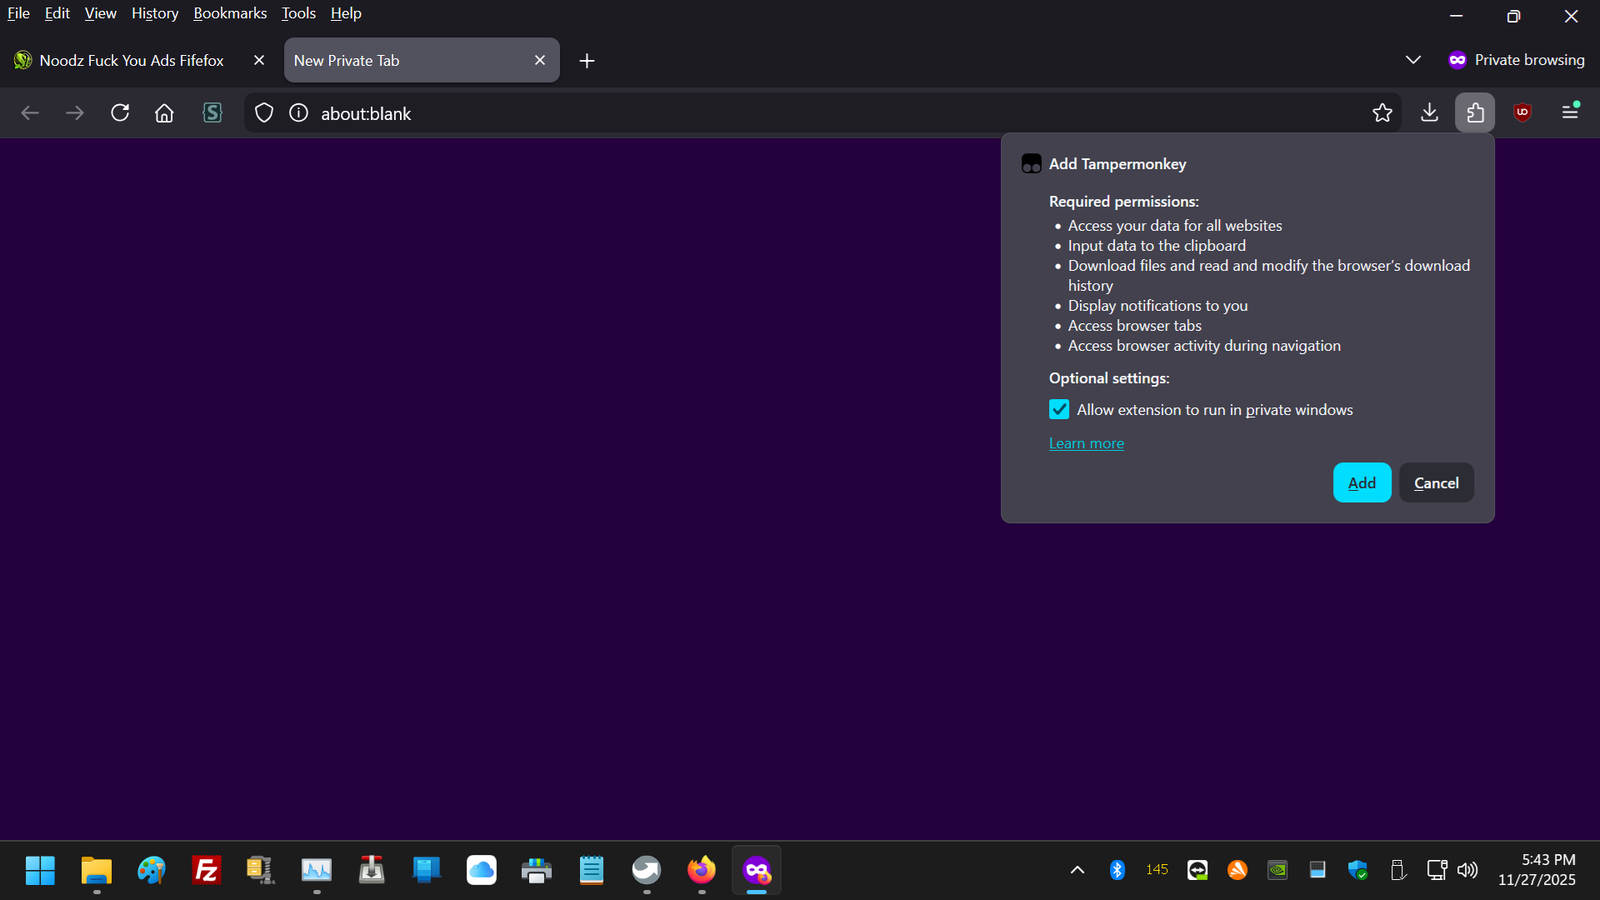The width and height of the screenshot is (1600, 900).
Task: Click 'Display notifications to you' permission
Action: coord(1158,306)
